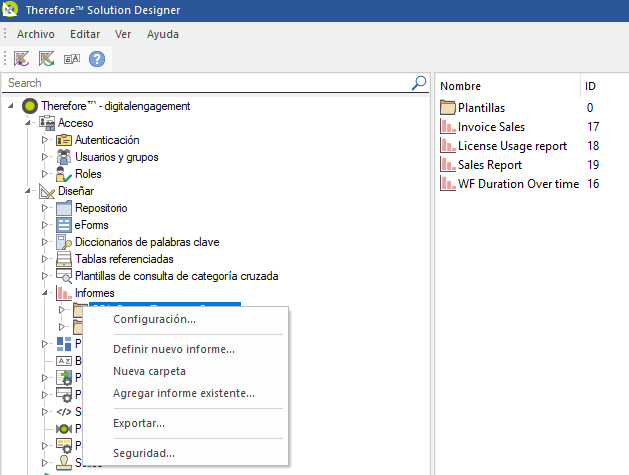629x475 pixels.
Task: Select the Repositorio label
Action: pos(101,208)
